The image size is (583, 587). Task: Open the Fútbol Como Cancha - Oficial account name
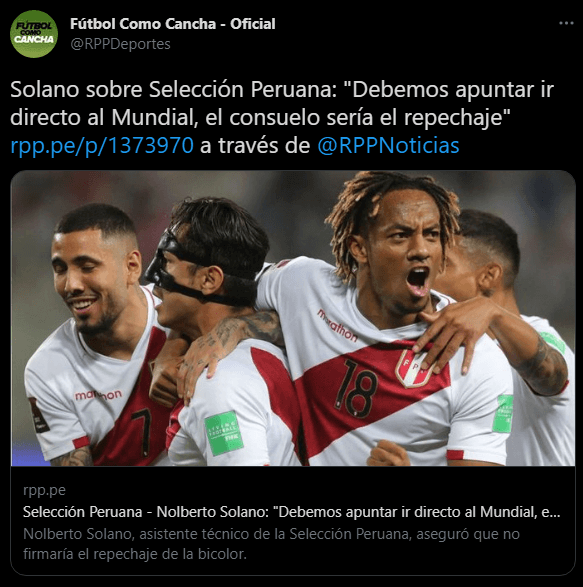pyautogui.click(x=173, y=24)
